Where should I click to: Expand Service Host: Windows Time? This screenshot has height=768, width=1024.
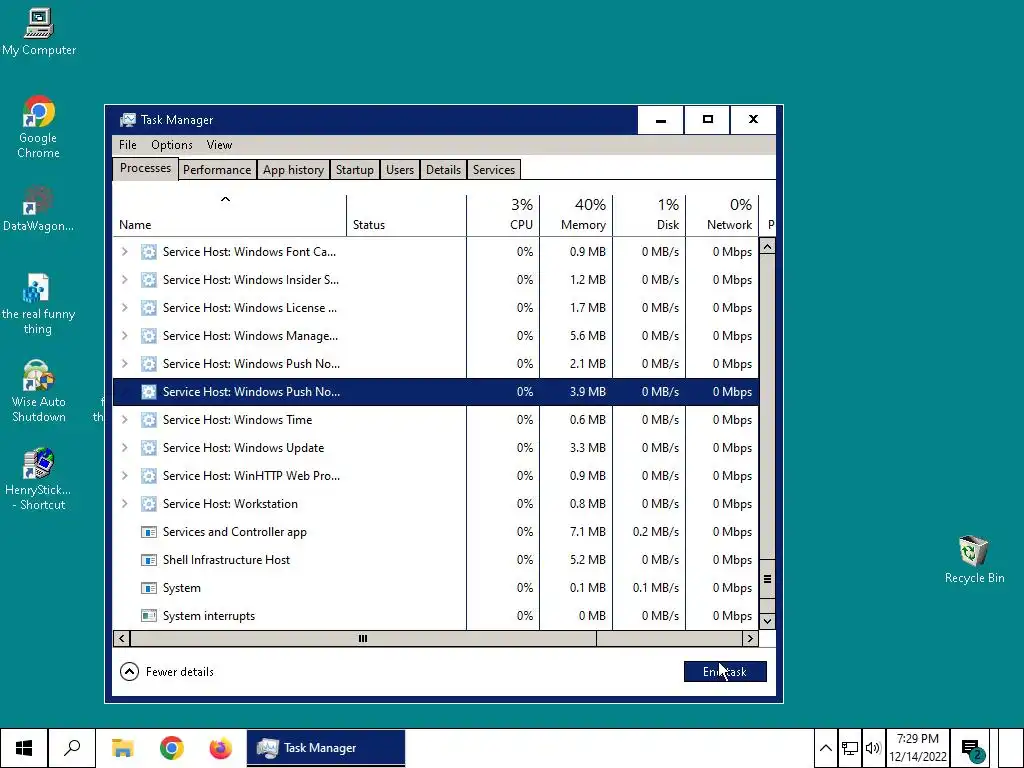125,420
